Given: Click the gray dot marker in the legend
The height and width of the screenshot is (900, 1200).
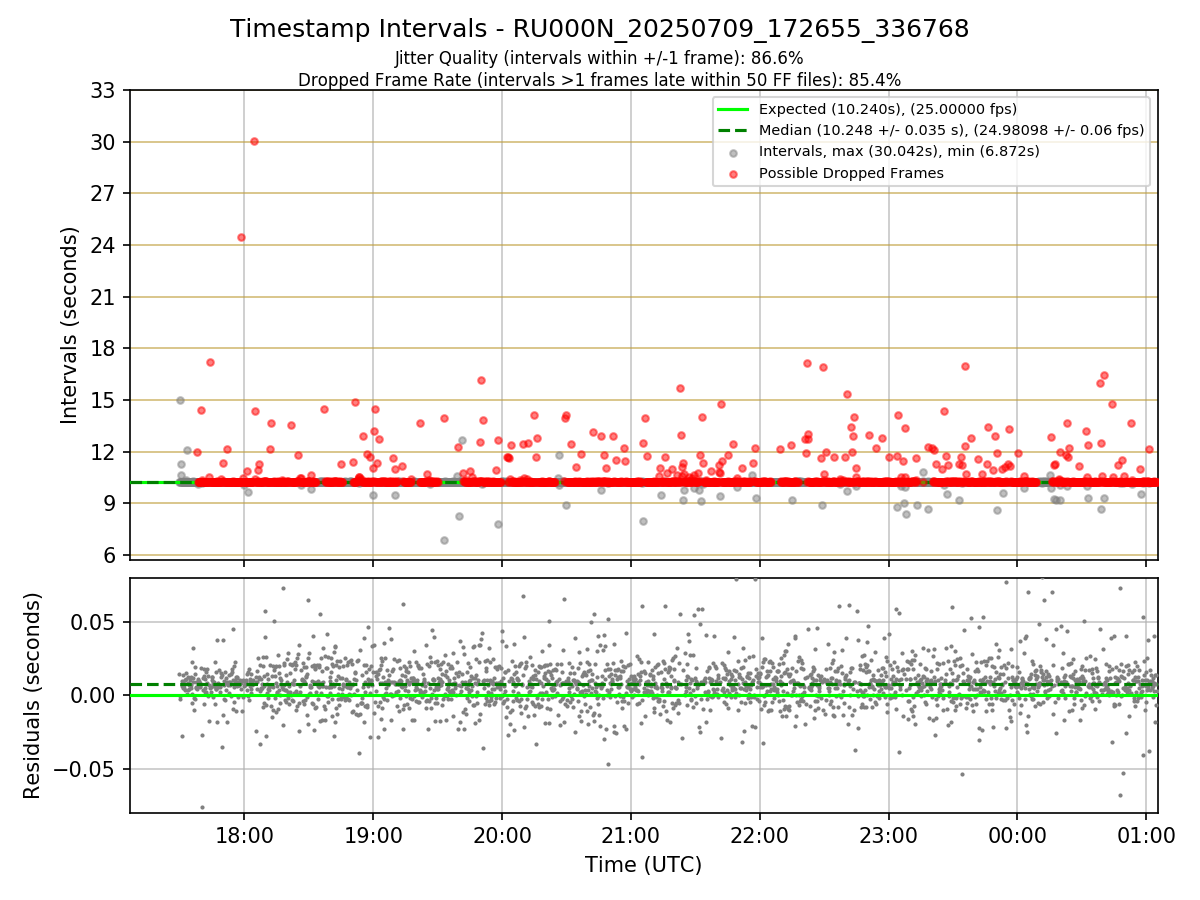Looking at the screenshot, I should [x=733, y=153].
